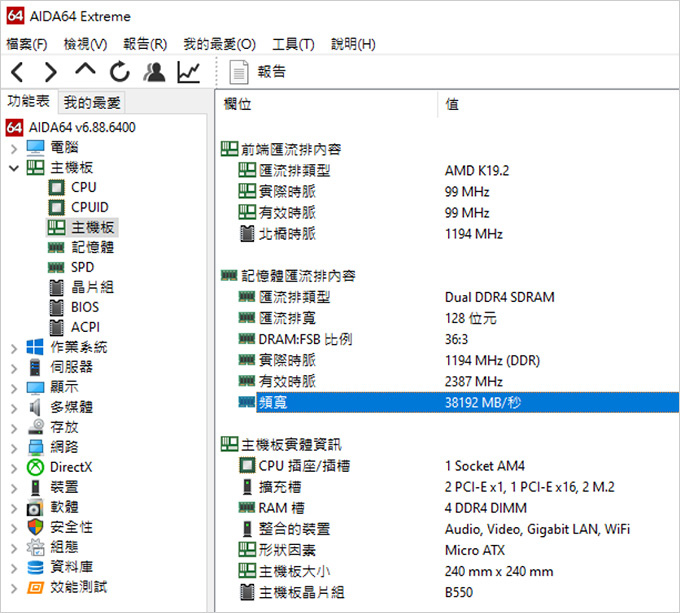Switch to the 我的最愛 tab
Screen dimensions: 680x613
point(92,103)
